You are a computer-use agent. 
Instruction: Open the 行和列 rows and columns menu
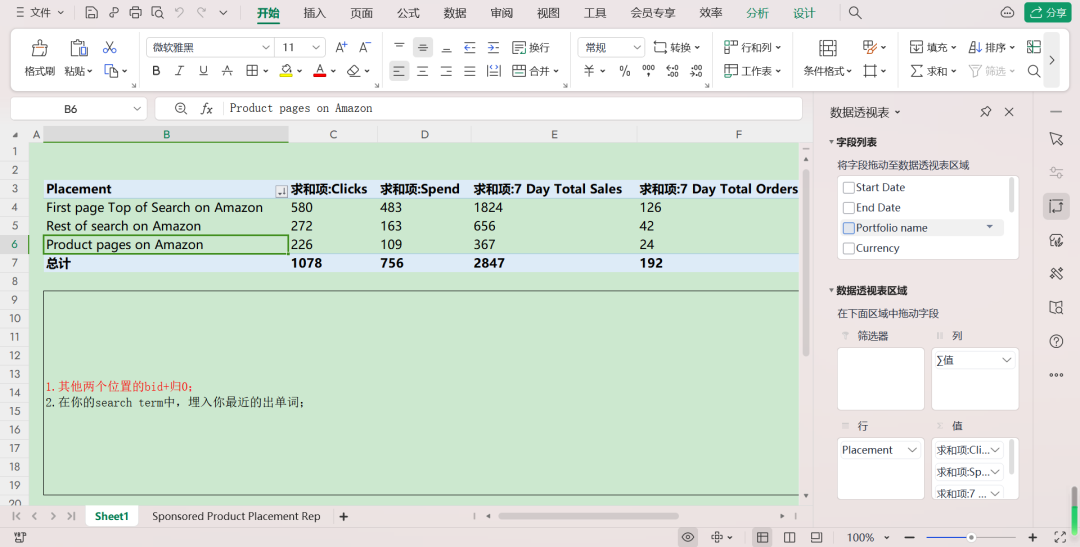(753, 48)
